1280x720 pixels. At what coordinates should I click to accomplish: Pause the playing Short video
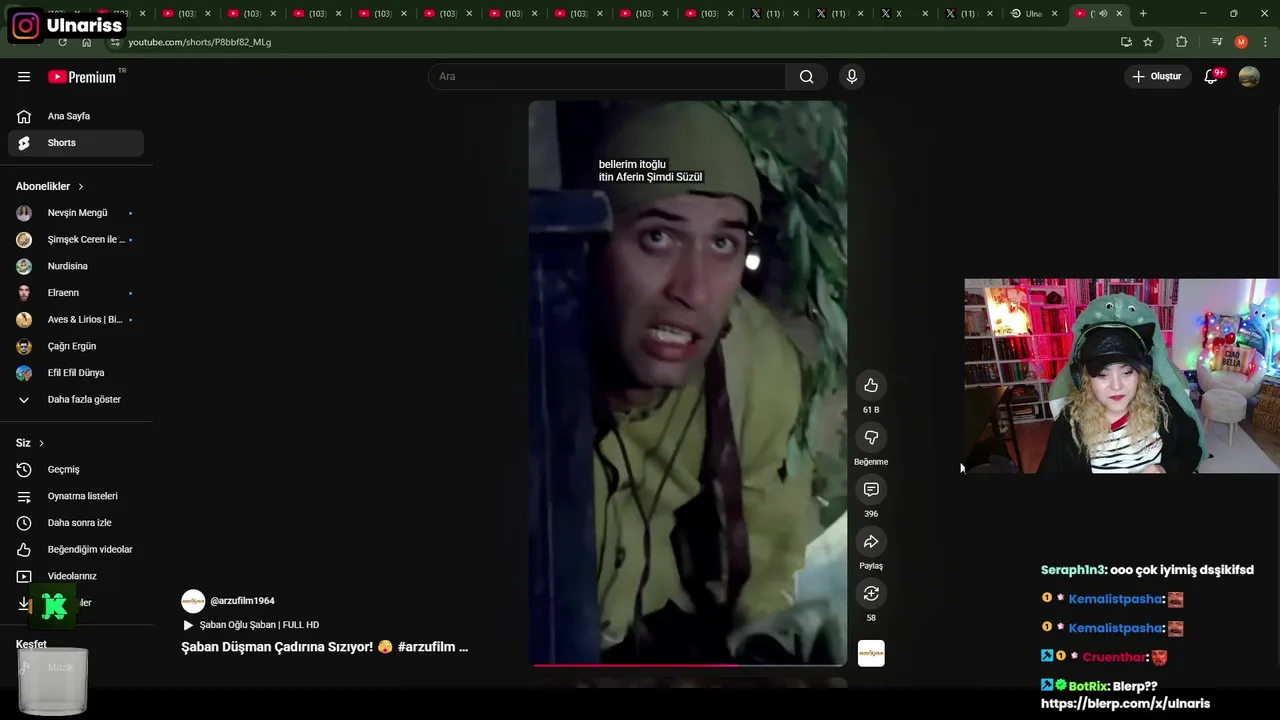(687, 383)
